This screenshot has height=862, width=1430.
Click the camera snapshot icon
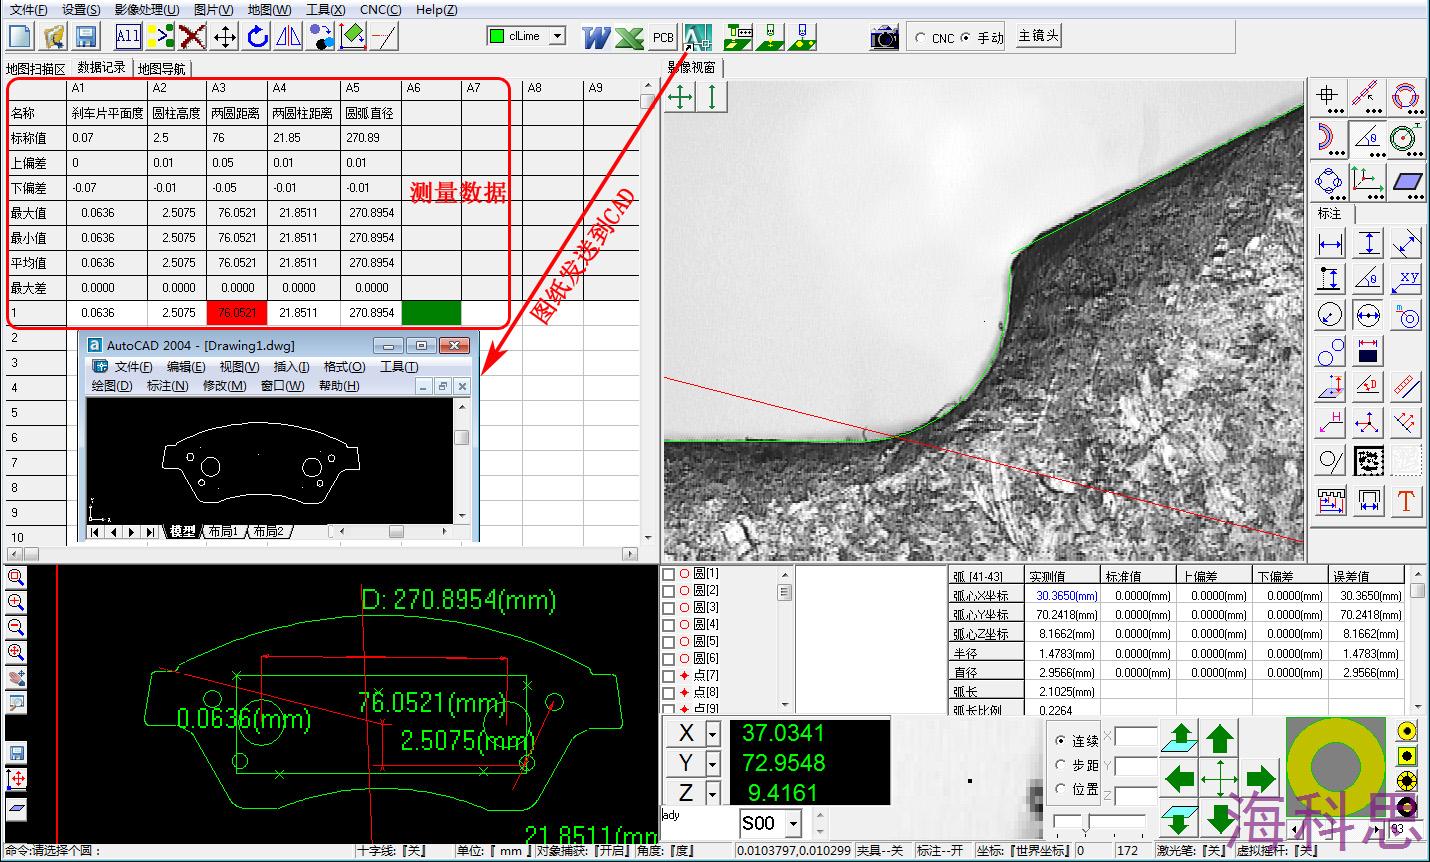pyautogui.click(x=884, y=37)
